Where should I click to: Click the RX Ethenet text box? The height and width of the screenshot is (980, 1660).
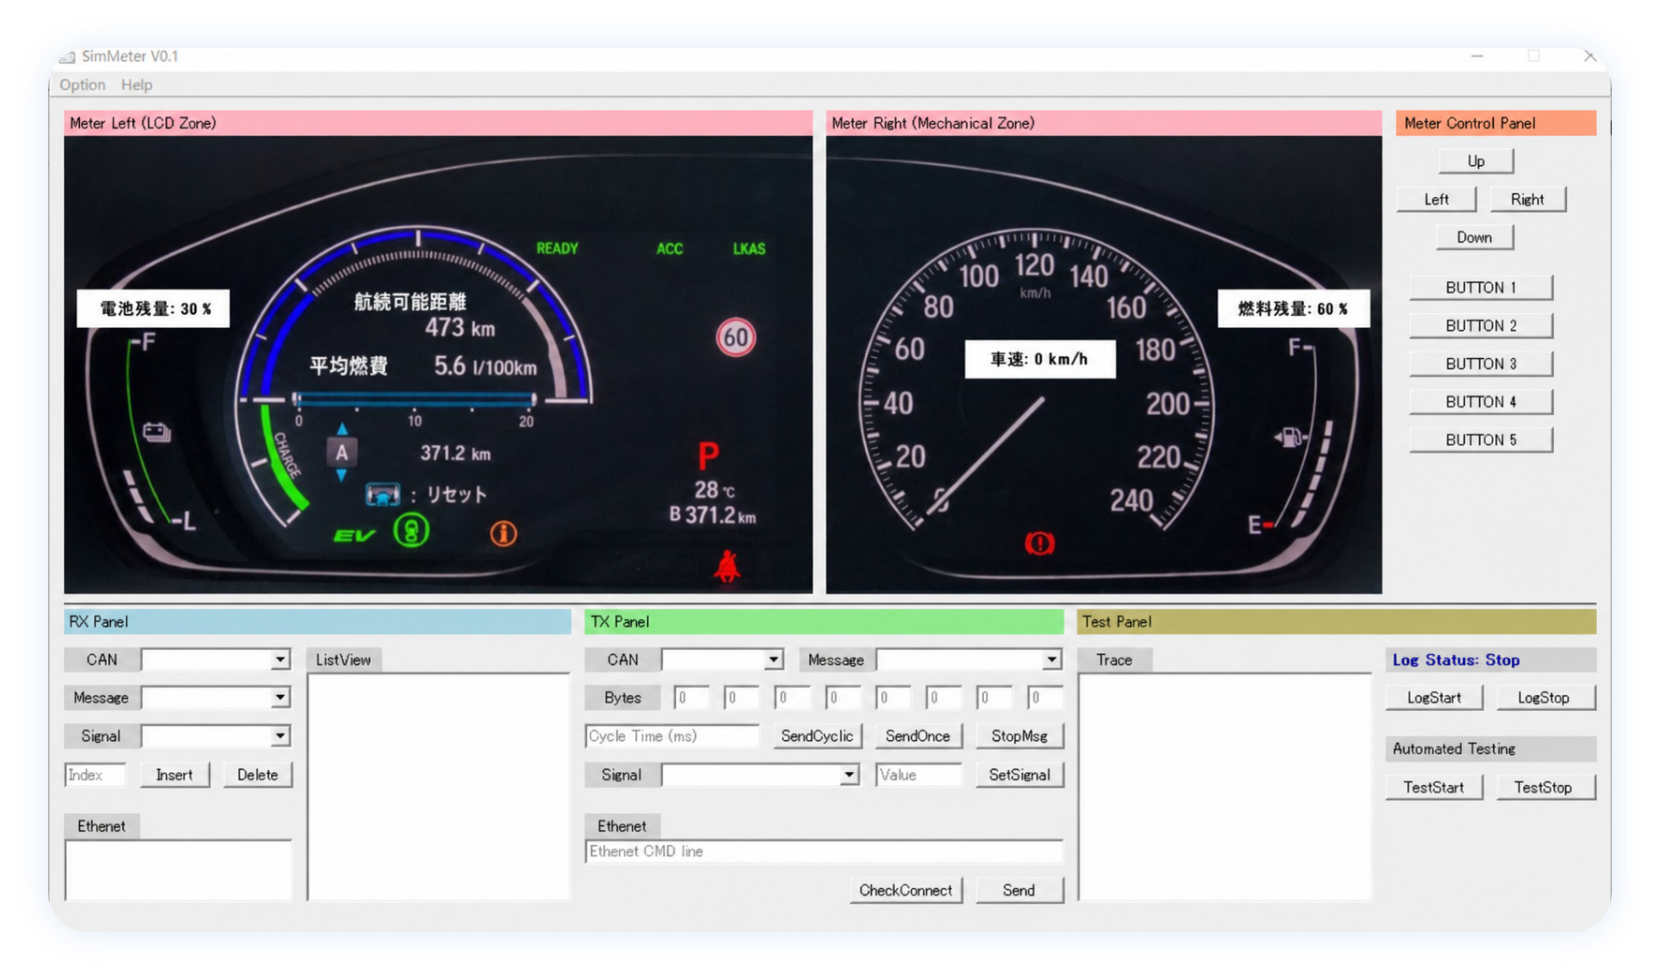tap(178, 870)
